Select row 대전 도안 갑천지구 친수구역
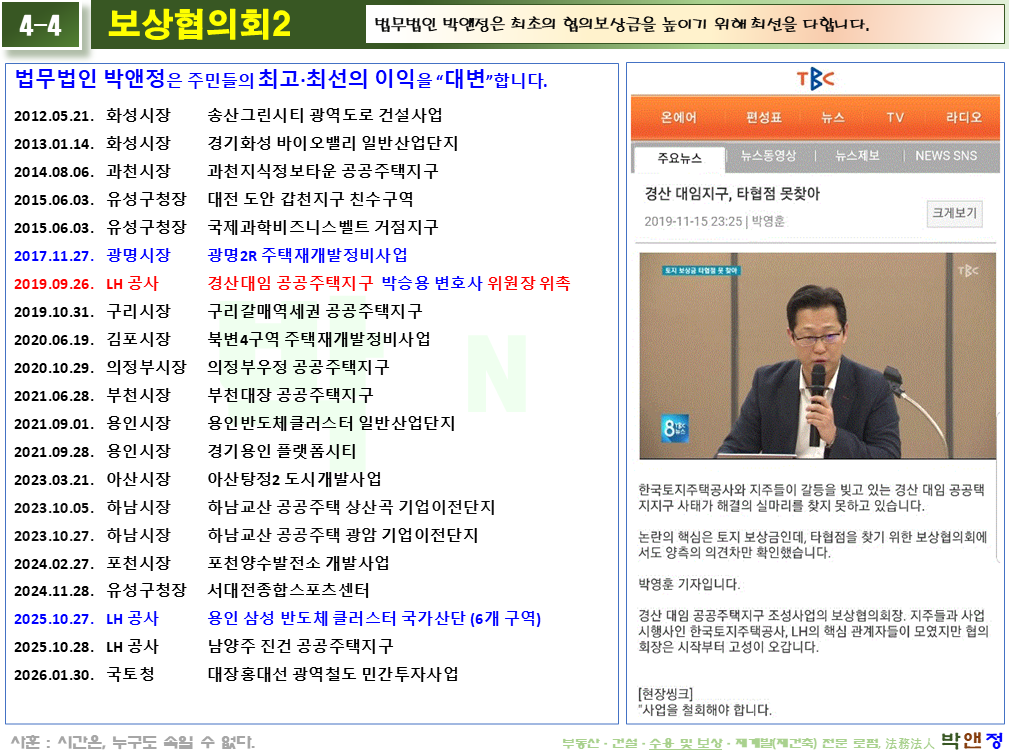Viewport: 1009px width, 756px height. pos(214,199)
